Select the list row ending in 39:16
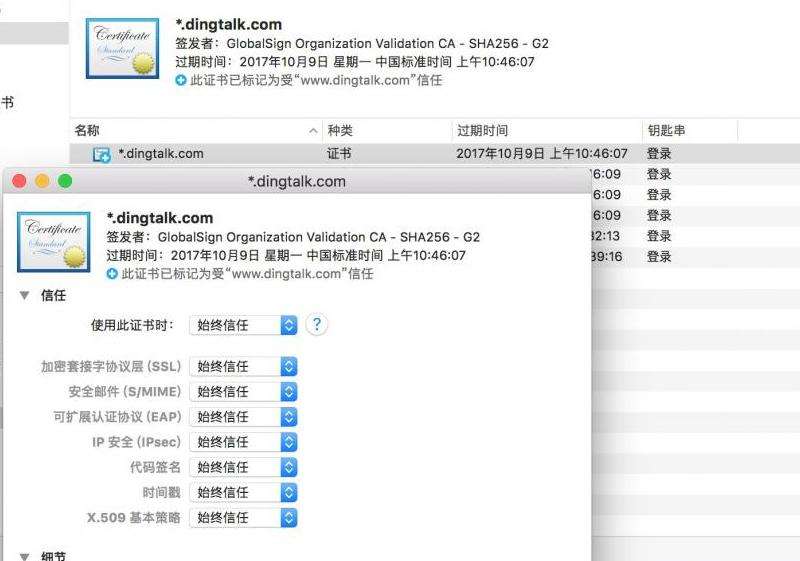This screenshot has width=800, height=561. click(x=696, y=257)
